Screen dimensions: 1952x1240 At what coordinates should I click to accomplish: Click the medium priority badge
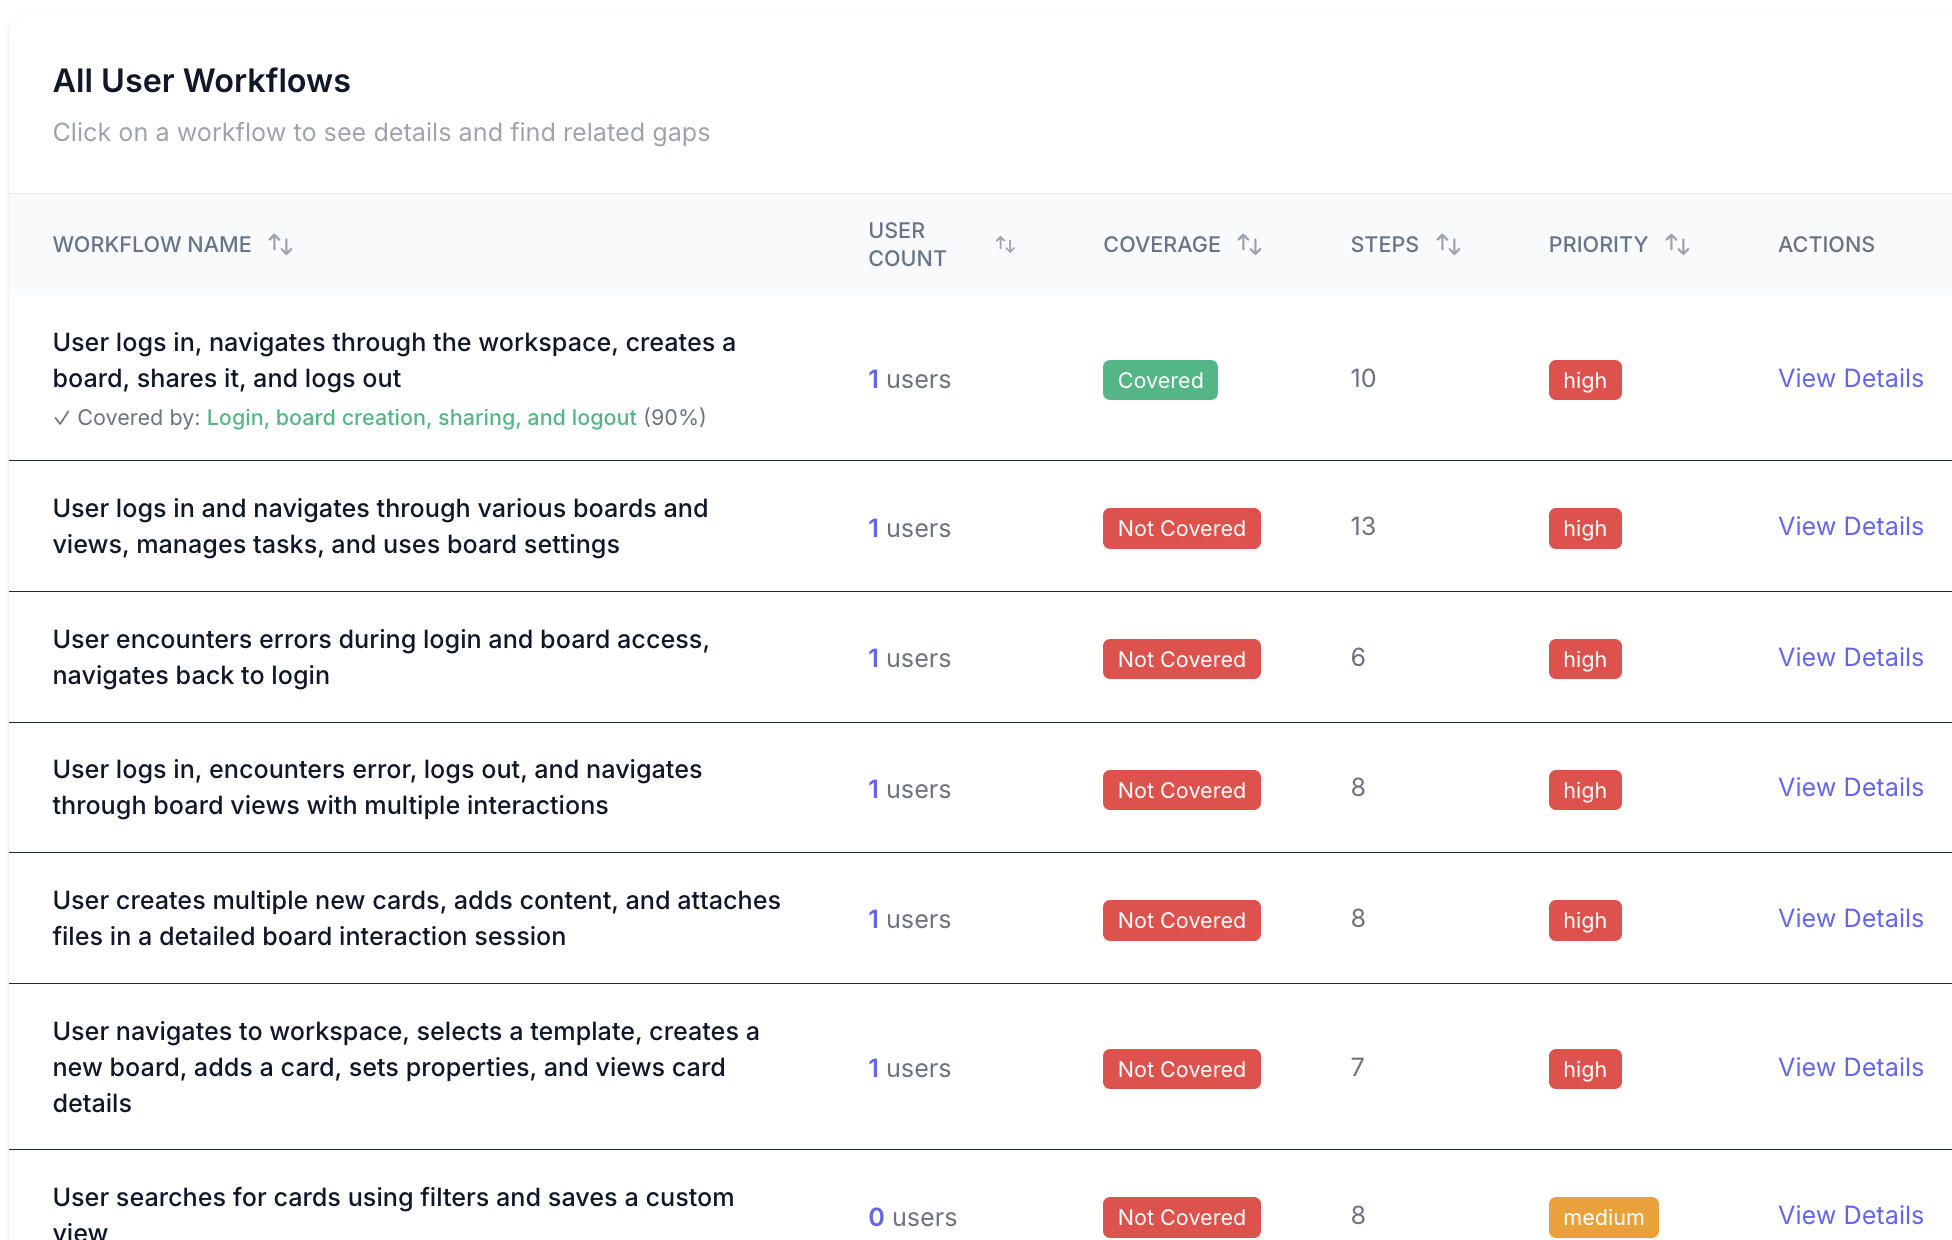pos(1604,1217)
